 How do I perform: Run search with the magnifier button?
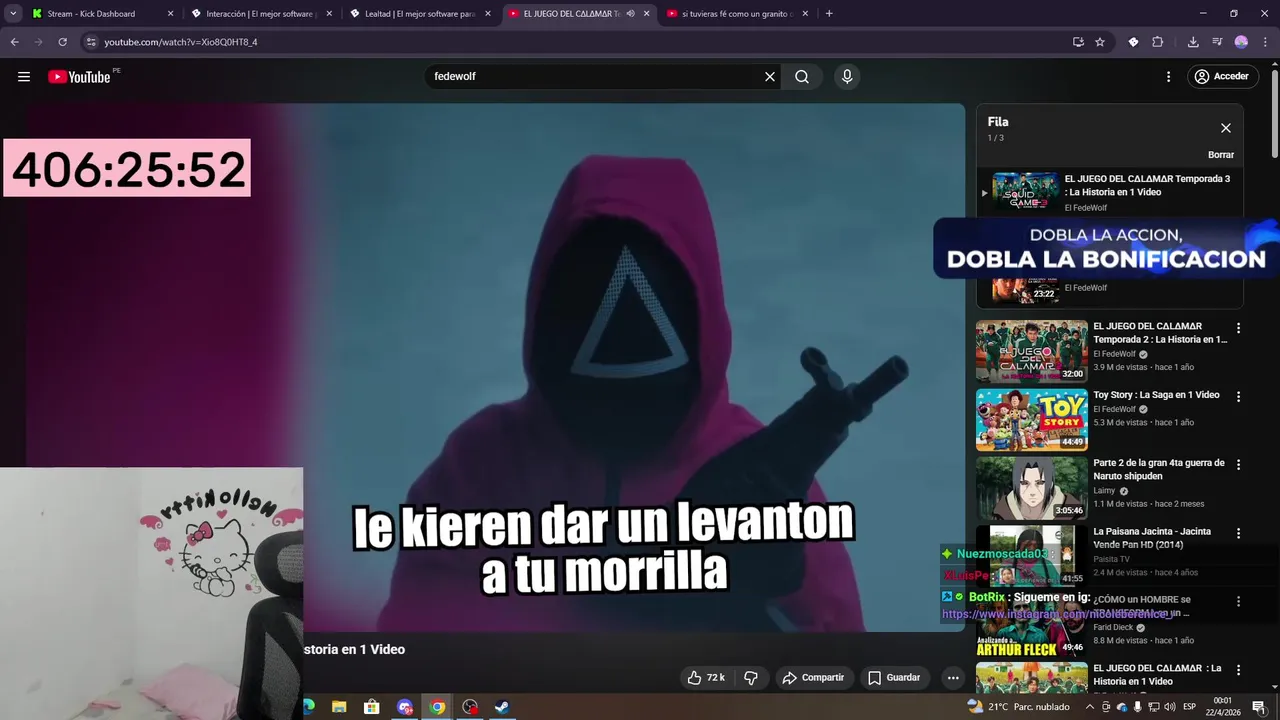(x=802, y=77)
